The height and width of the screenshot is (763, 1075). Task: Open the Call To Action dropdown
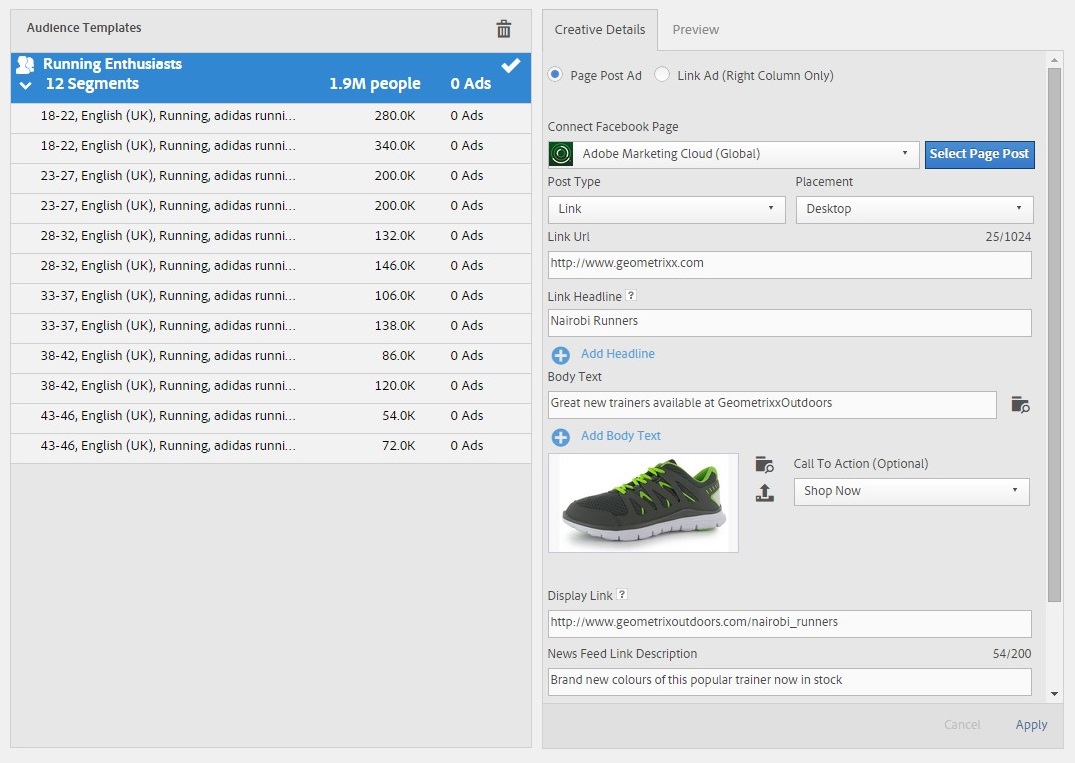[x=911, y=491]
